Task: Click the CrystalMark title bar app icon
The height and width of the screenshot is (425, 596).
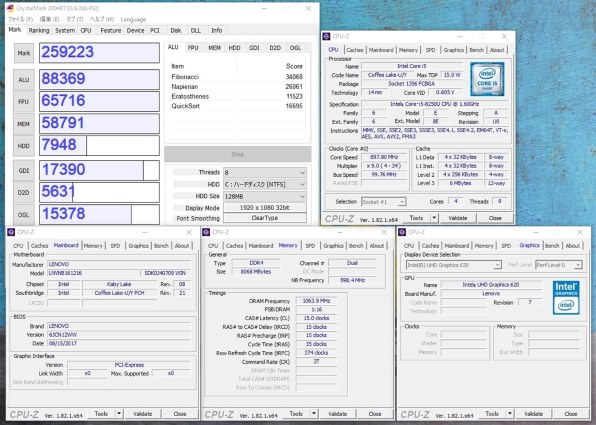Action: (10, 8)
